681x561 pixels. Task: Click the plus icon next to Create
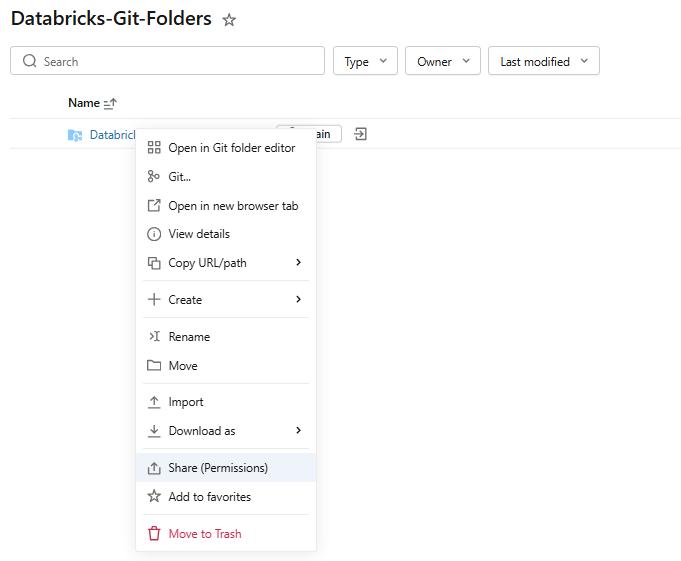pos(154,299)
